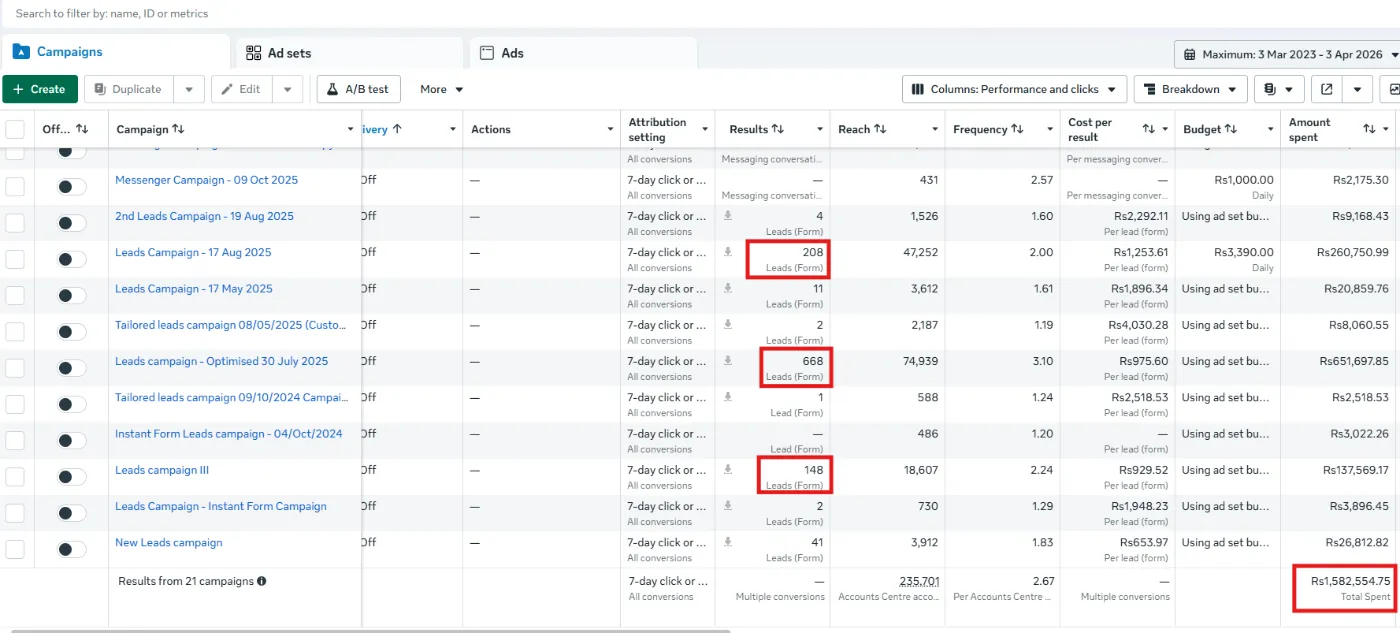Open the export options dropdown arrow
1400x633 pixels.
1357,89
